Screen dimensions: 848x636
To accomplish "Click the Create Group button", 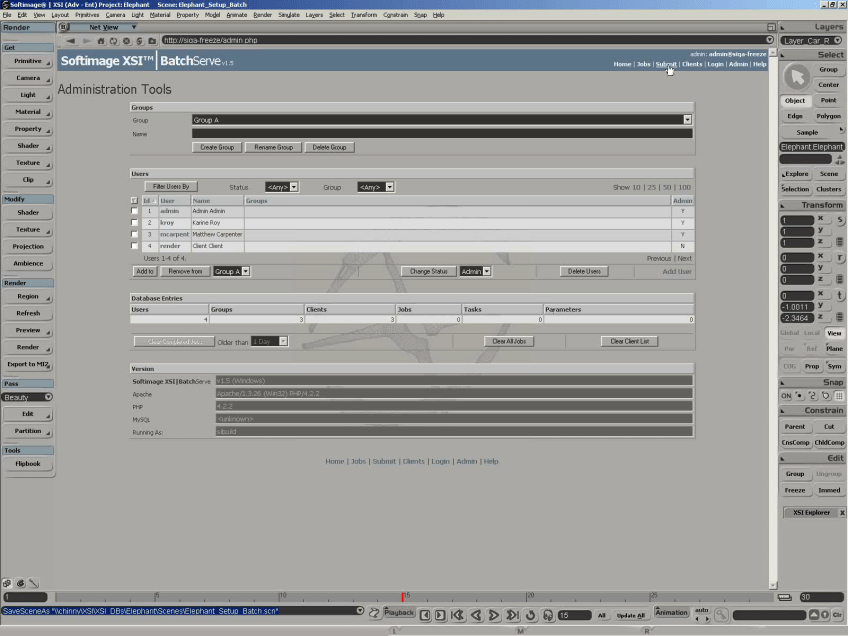I will click(x=216, y=147).
